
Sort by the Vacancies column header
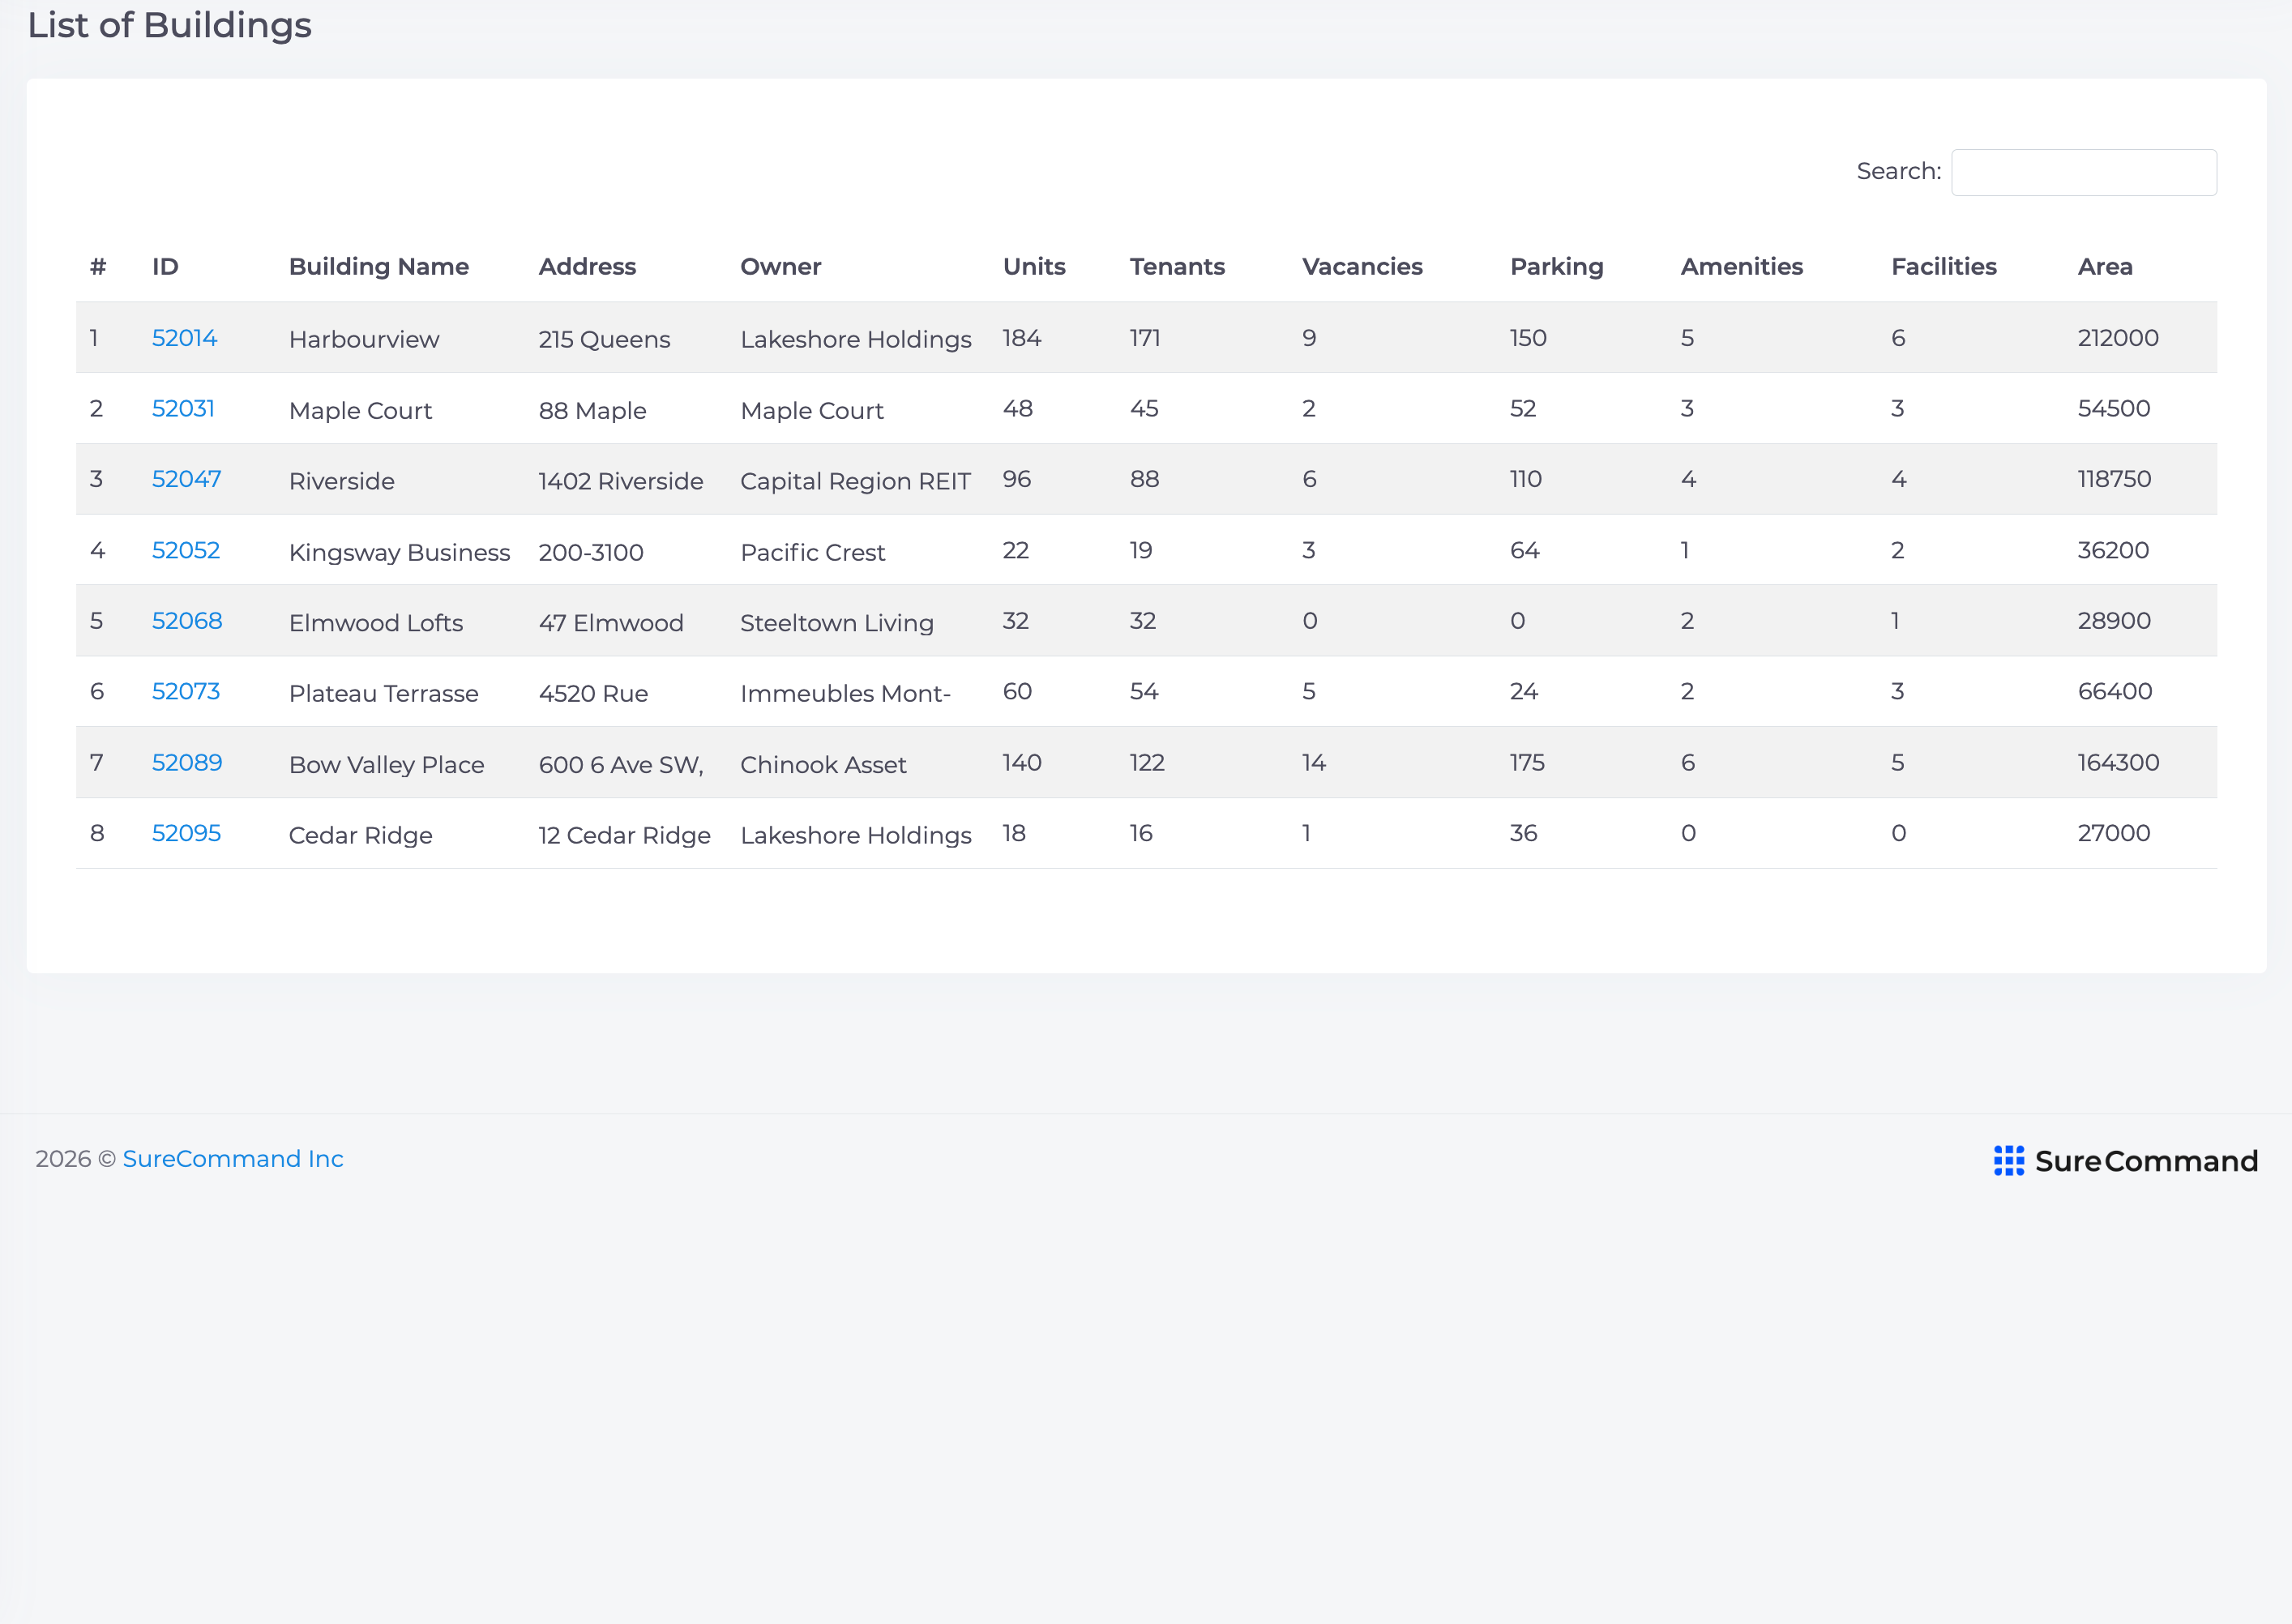[1362, 266]
